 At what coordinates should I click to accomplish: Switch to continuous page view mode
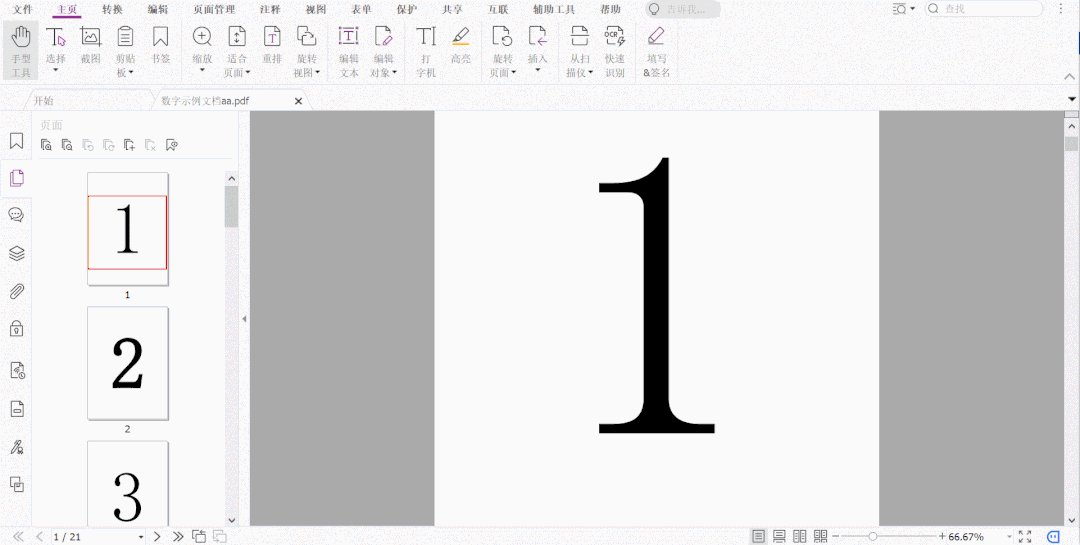[x=779, y=537]
